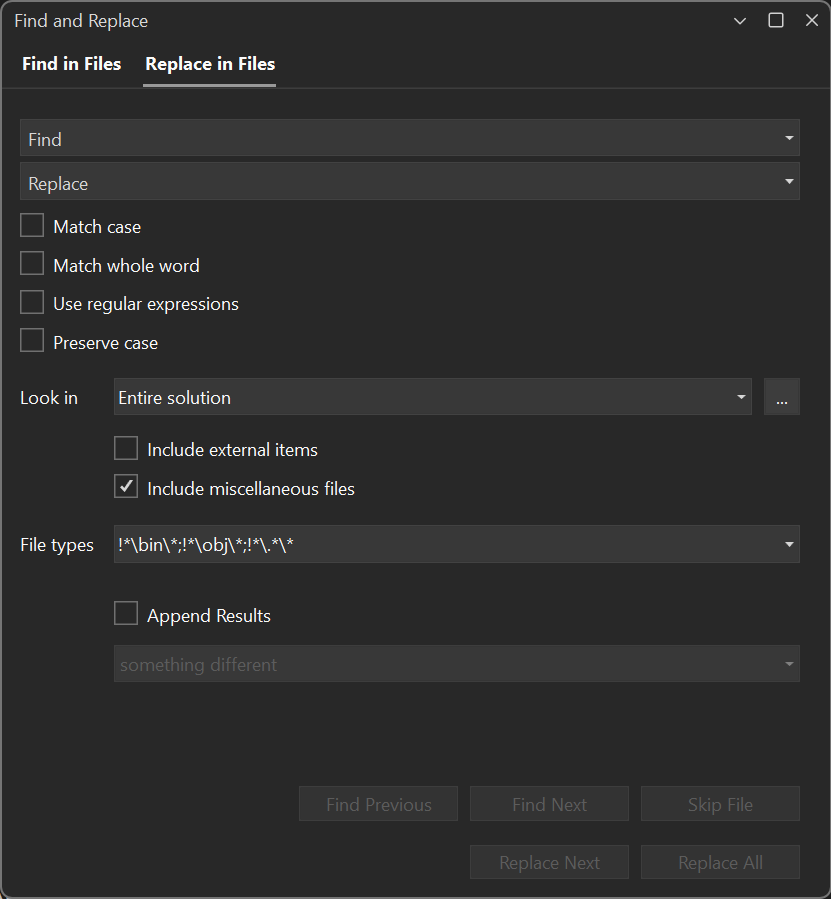The width and height of the screenshot is (831, 899).
Task: Disable Include miscellaneous files
Action: pos(126,486)
